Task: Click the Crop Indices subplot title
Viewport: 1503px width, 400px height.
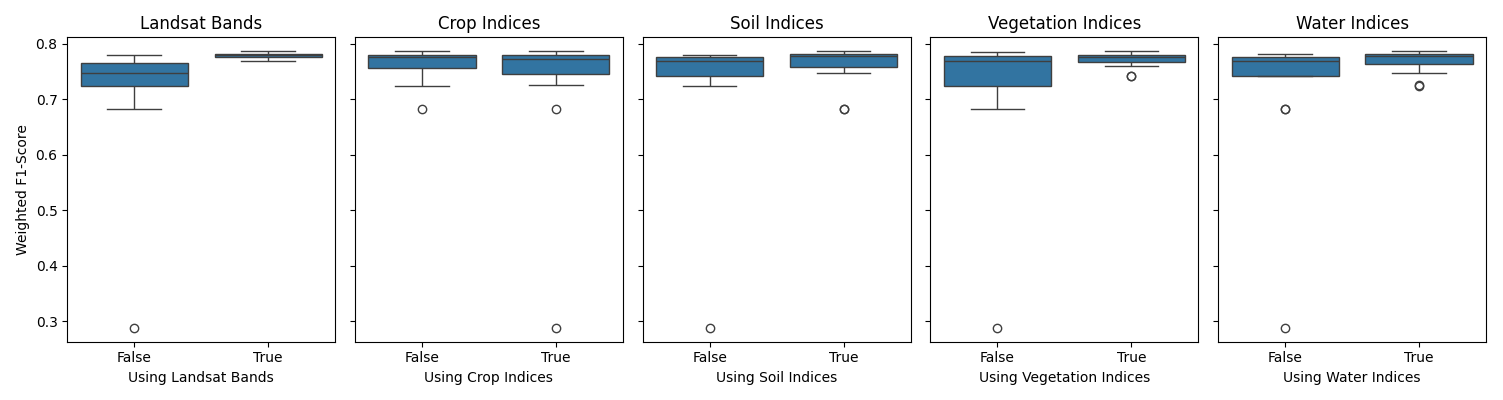Action: (489, 23)
